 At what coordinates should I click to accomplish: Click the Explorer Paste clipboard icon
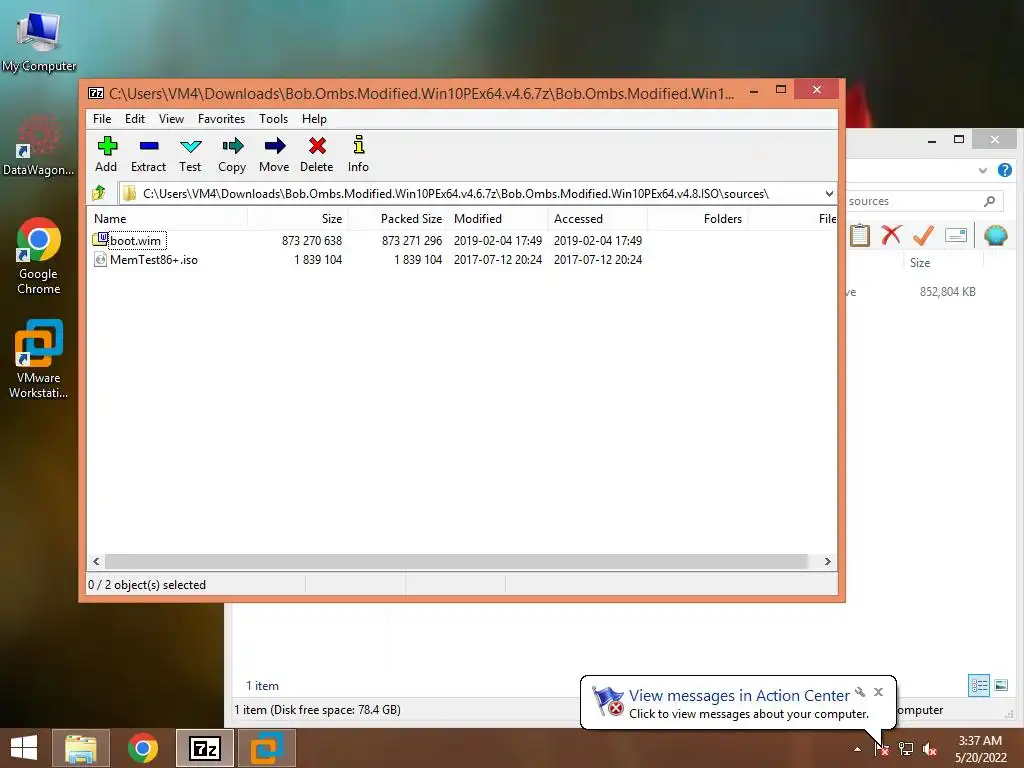tap(860, 235)
